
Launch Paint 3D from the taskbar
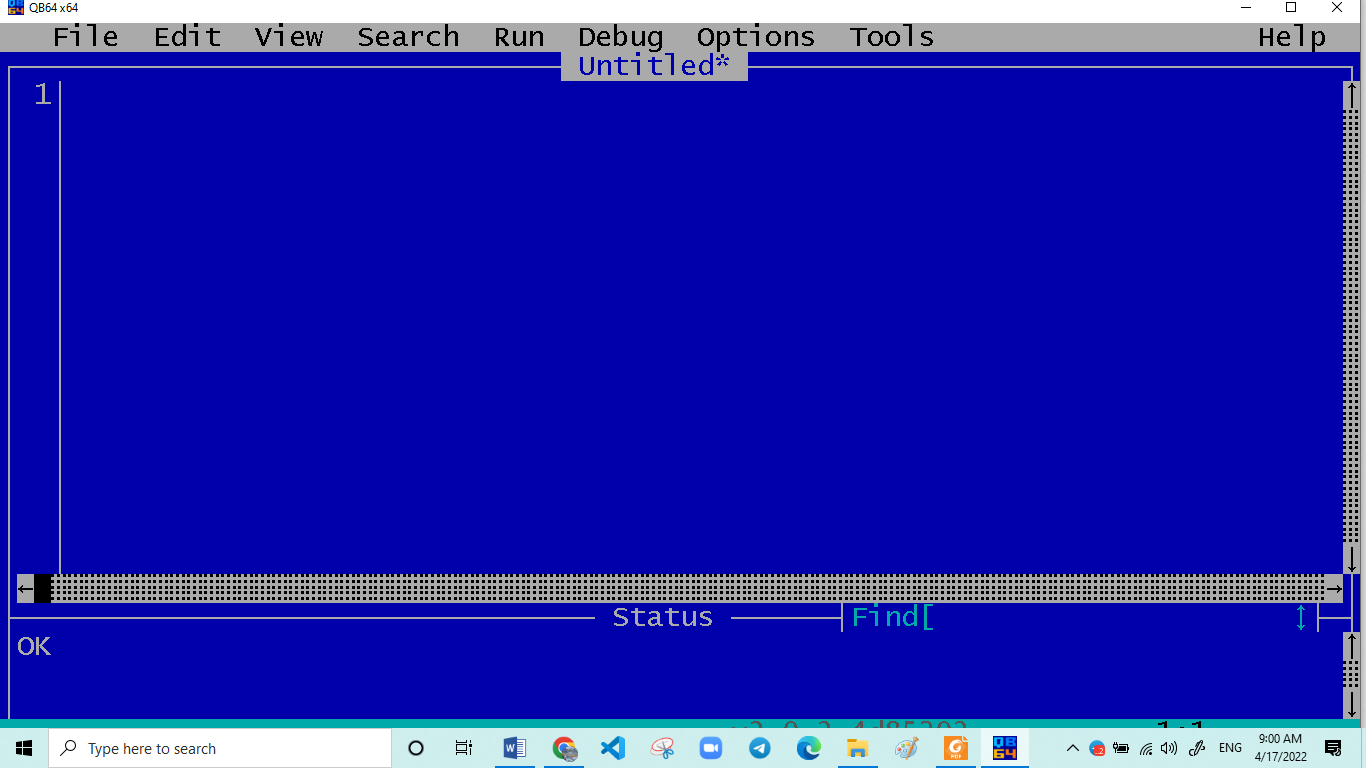906,747
